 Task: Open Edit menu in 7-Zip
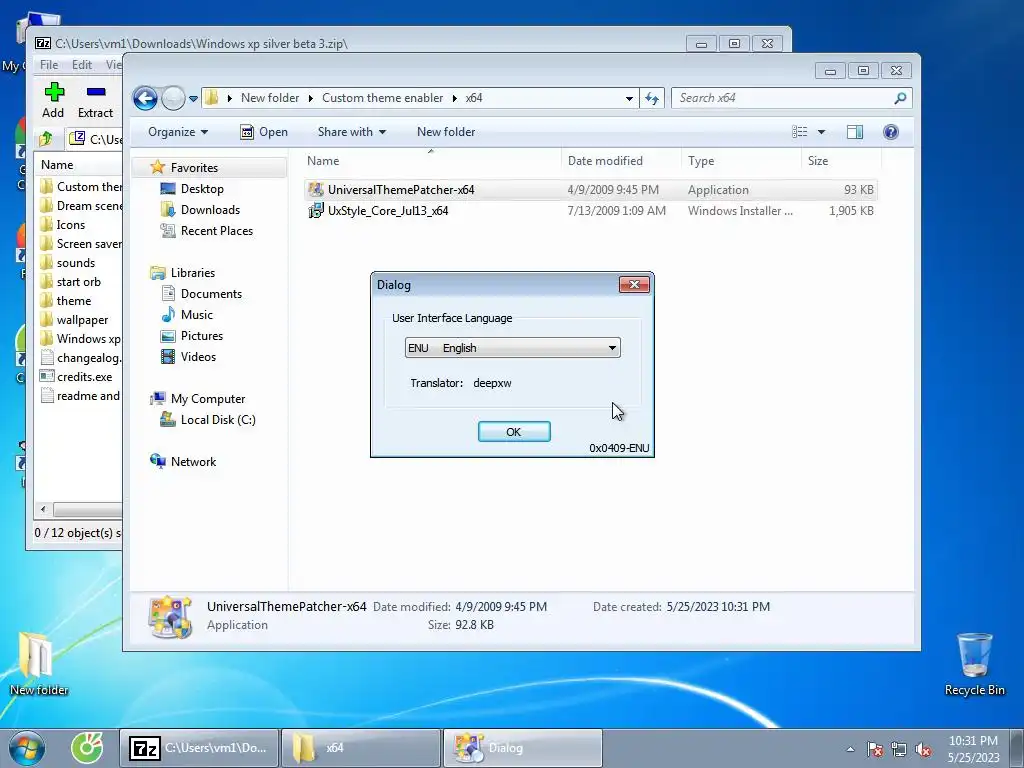(82, 65)
